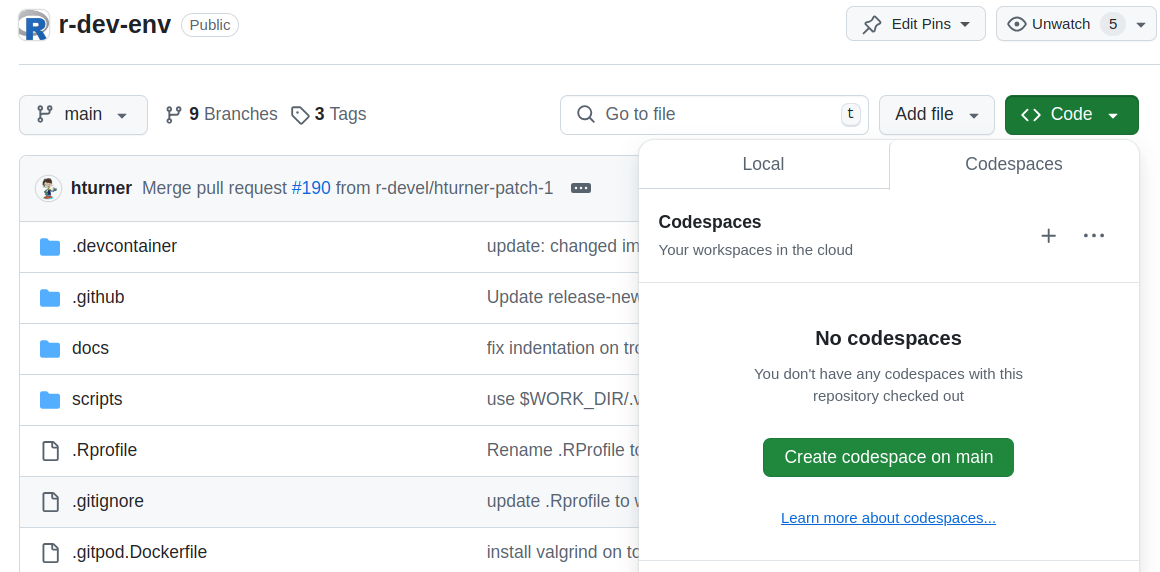
Task: Click the R project logo avatar
Action: (x=34, y=25)
